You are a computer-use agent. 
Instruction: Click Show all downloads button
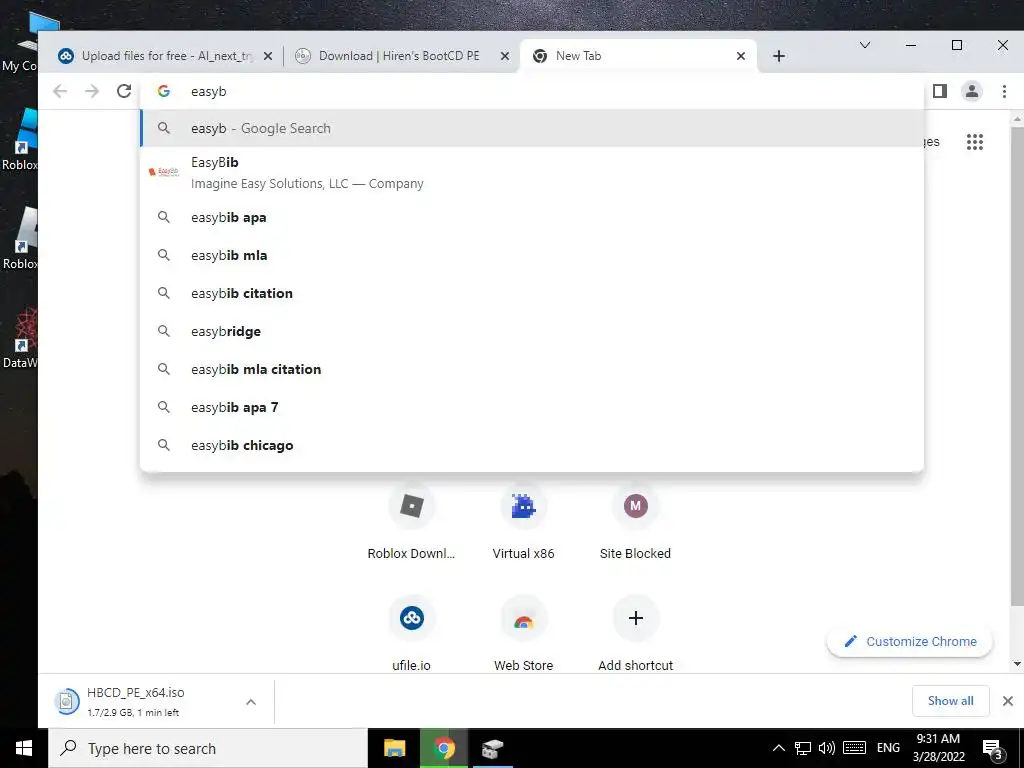[x=950, y=701]
